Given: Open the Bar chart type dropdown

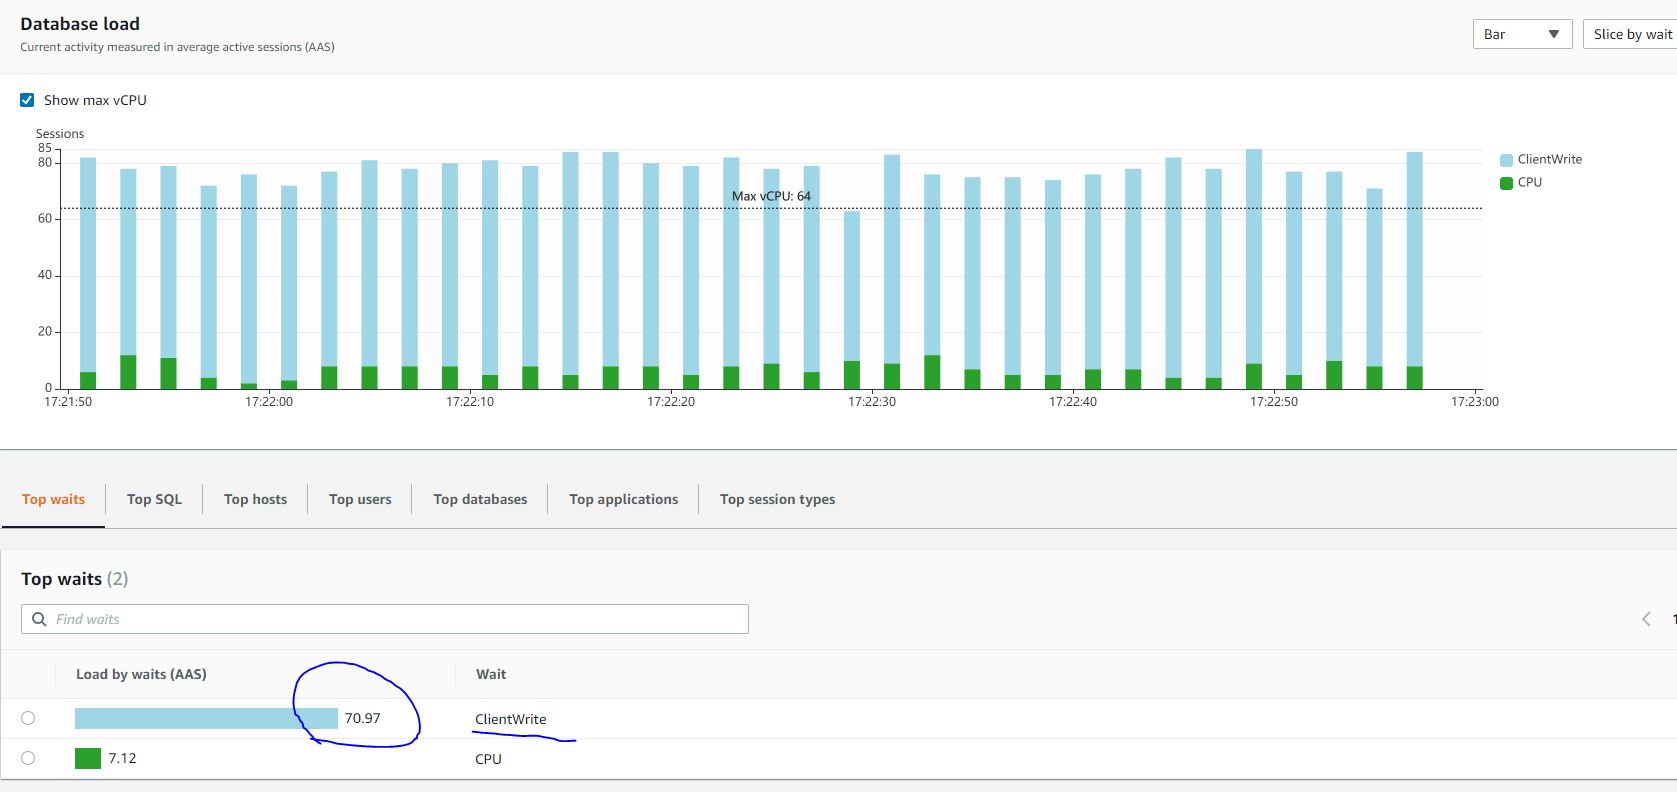Looking at the screenshot, I should 1521,34.
